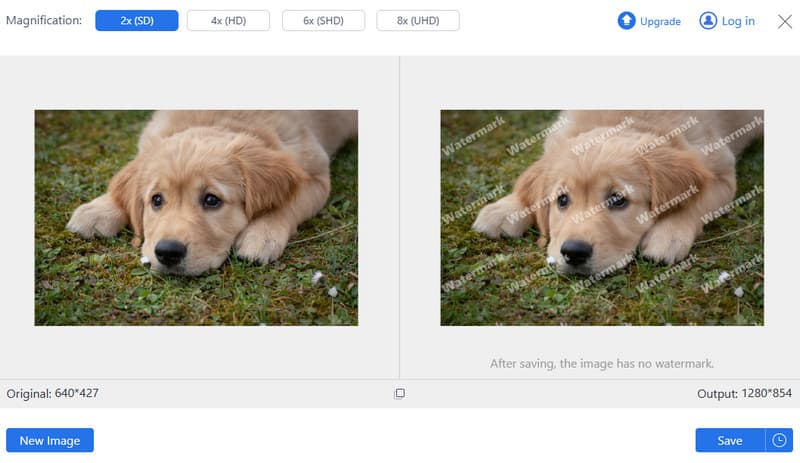This screenshot has height=463, width=800.
Task: Click the Output: 1280*854 size label
Action: (745, 394)
